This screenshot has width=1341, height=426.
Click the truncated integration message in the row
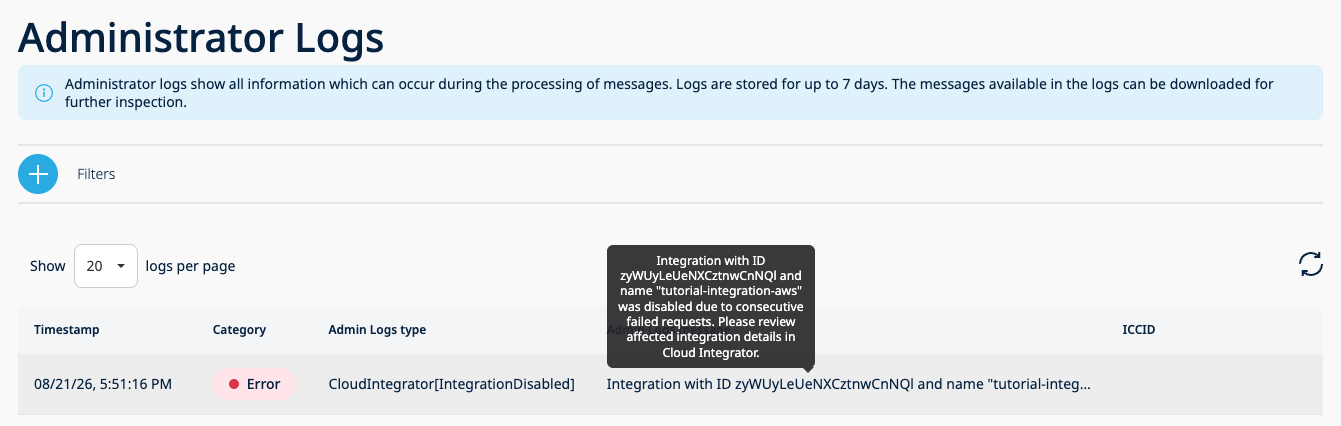click(x=849, y=384)
